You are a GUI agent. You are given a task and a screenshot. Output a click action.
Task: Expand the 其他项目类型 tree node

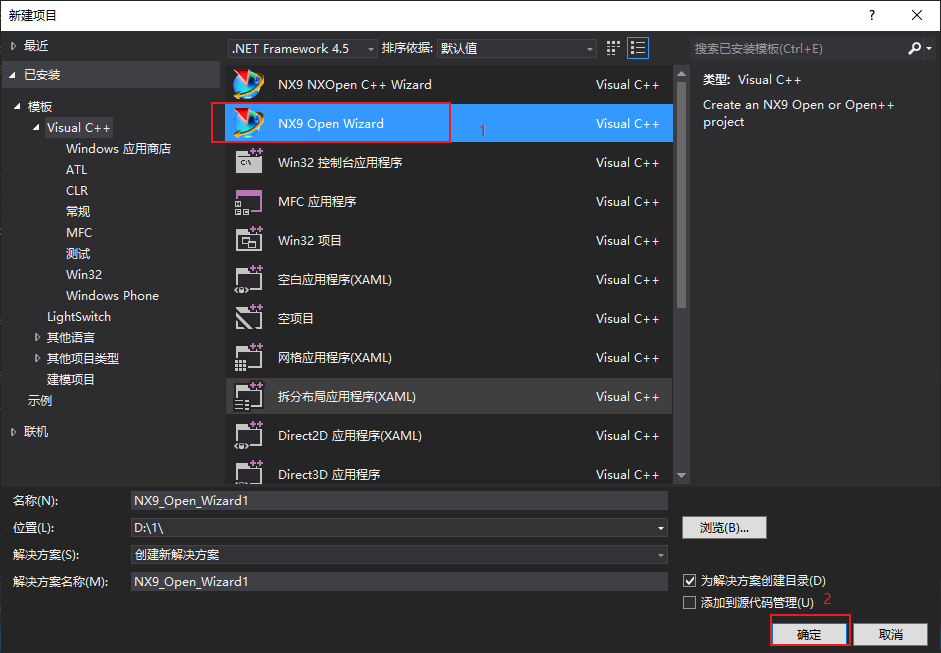(37, 358)
